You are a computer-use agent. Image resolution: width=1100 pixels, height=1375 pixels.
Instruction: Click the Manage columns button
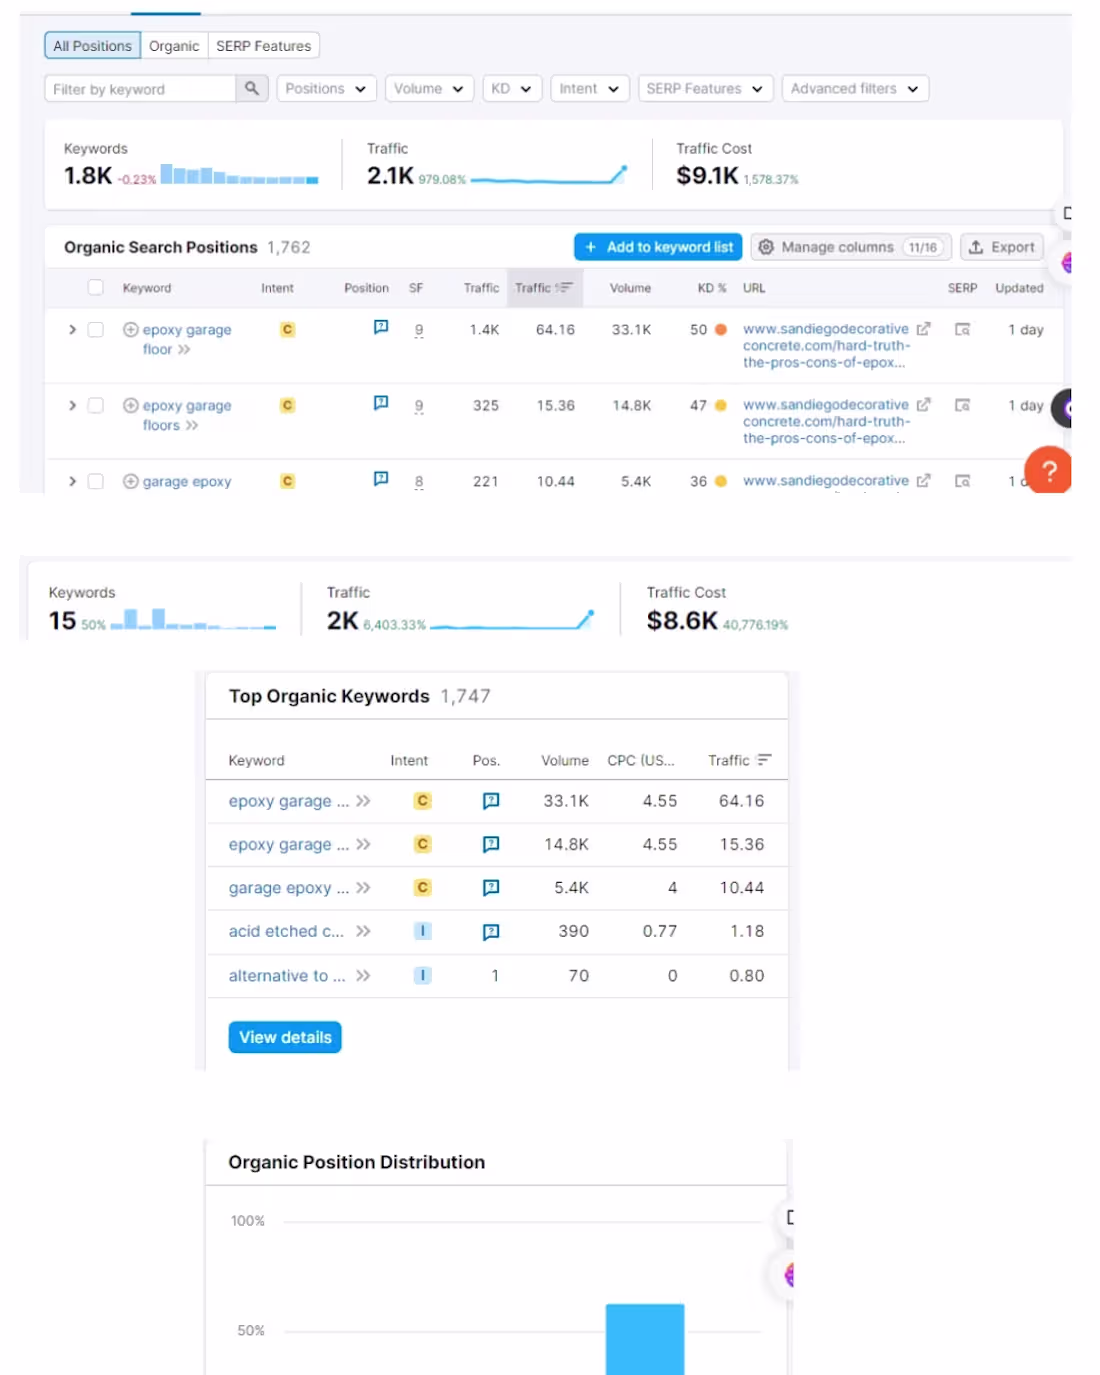tap(851, 247)
